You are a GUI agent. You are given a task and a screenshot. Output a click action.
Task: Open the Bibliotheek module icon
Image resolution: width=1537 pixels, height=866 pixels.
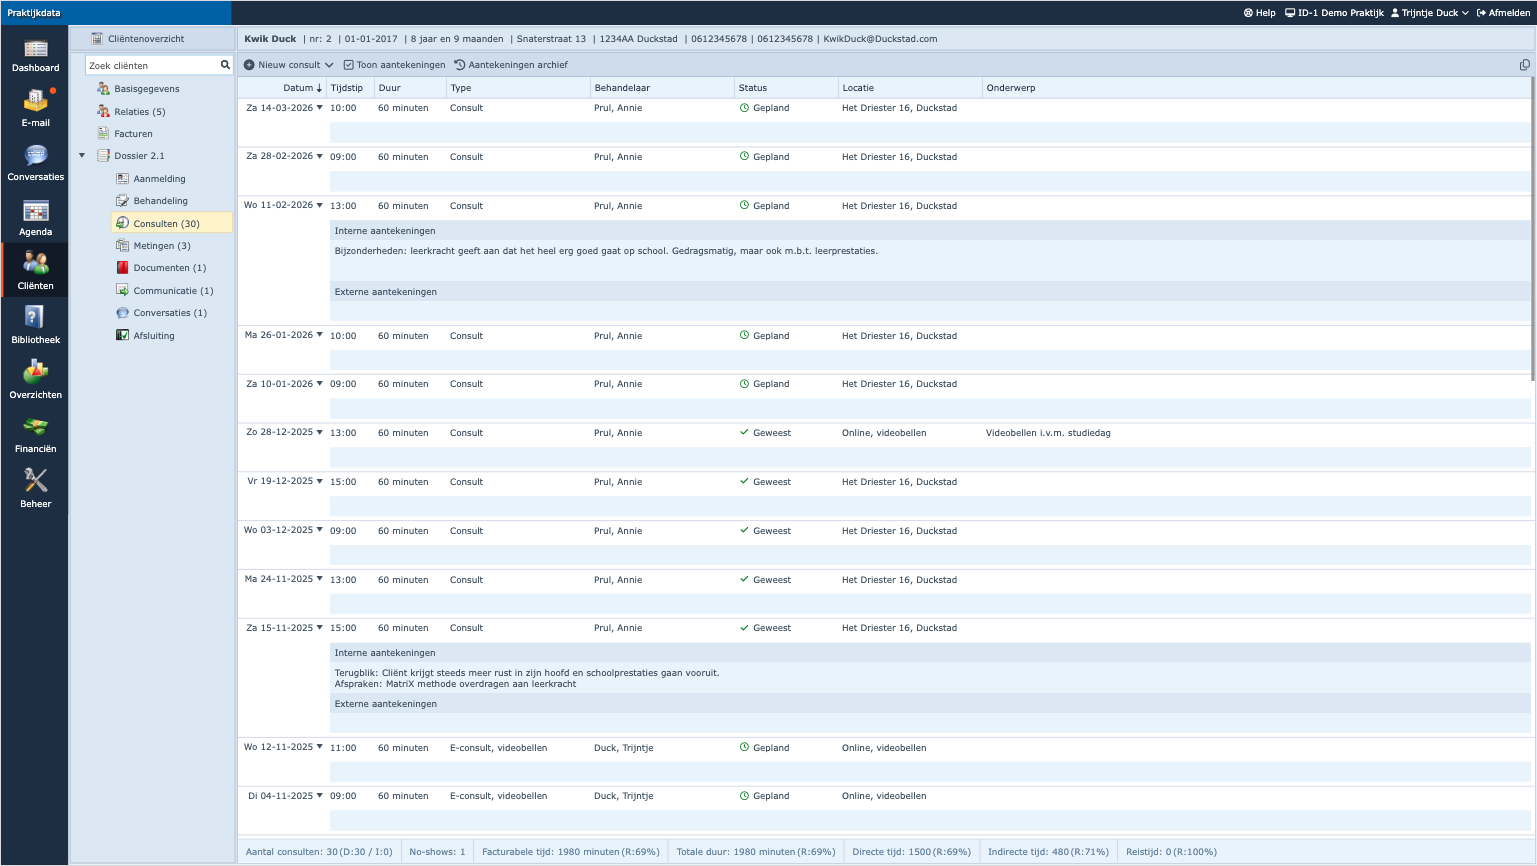[35, 318]
